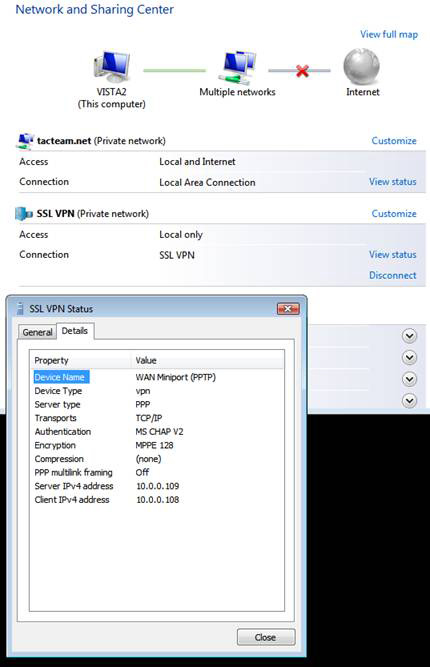
Task: Select the Encryption row
Action: pyautogui.click(x=157, y=445)
